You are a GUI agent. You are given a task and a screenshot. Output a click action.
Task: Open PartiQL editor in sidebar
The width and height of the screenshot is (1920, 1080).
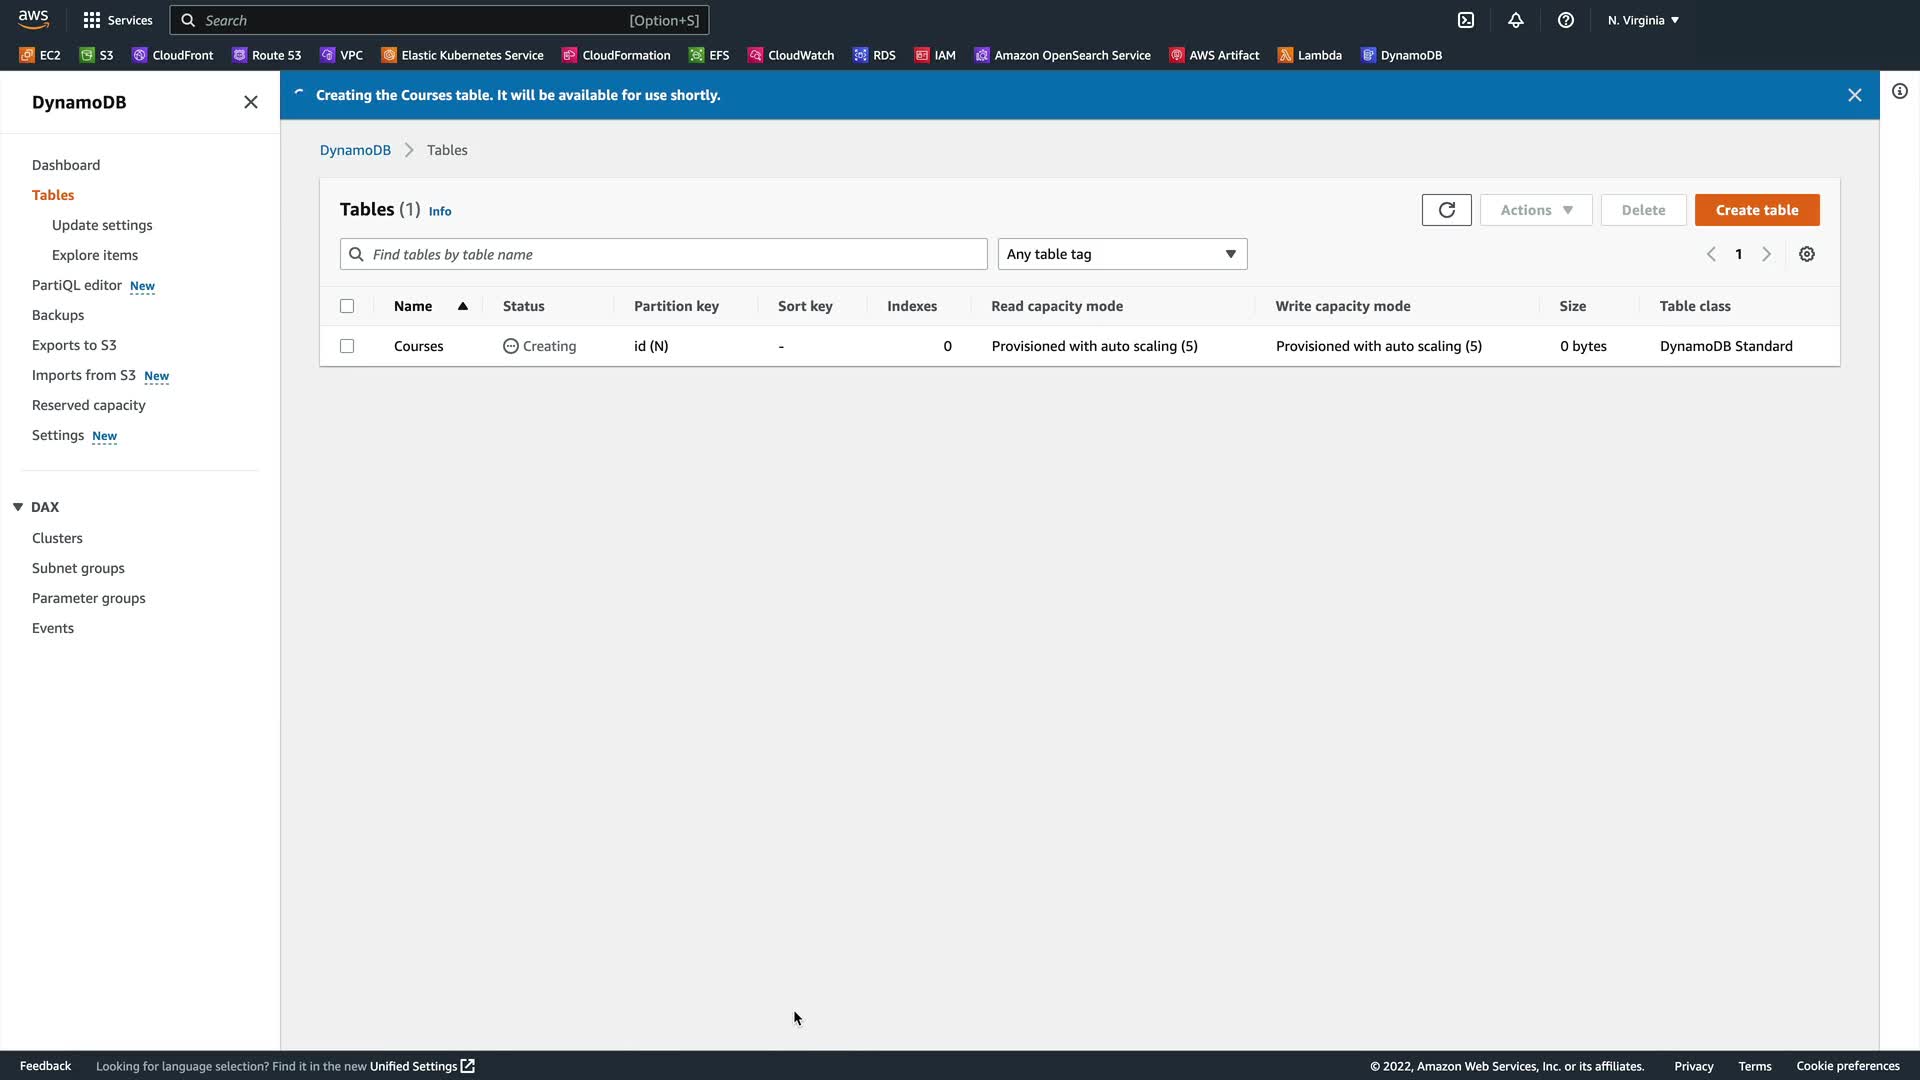77,285
